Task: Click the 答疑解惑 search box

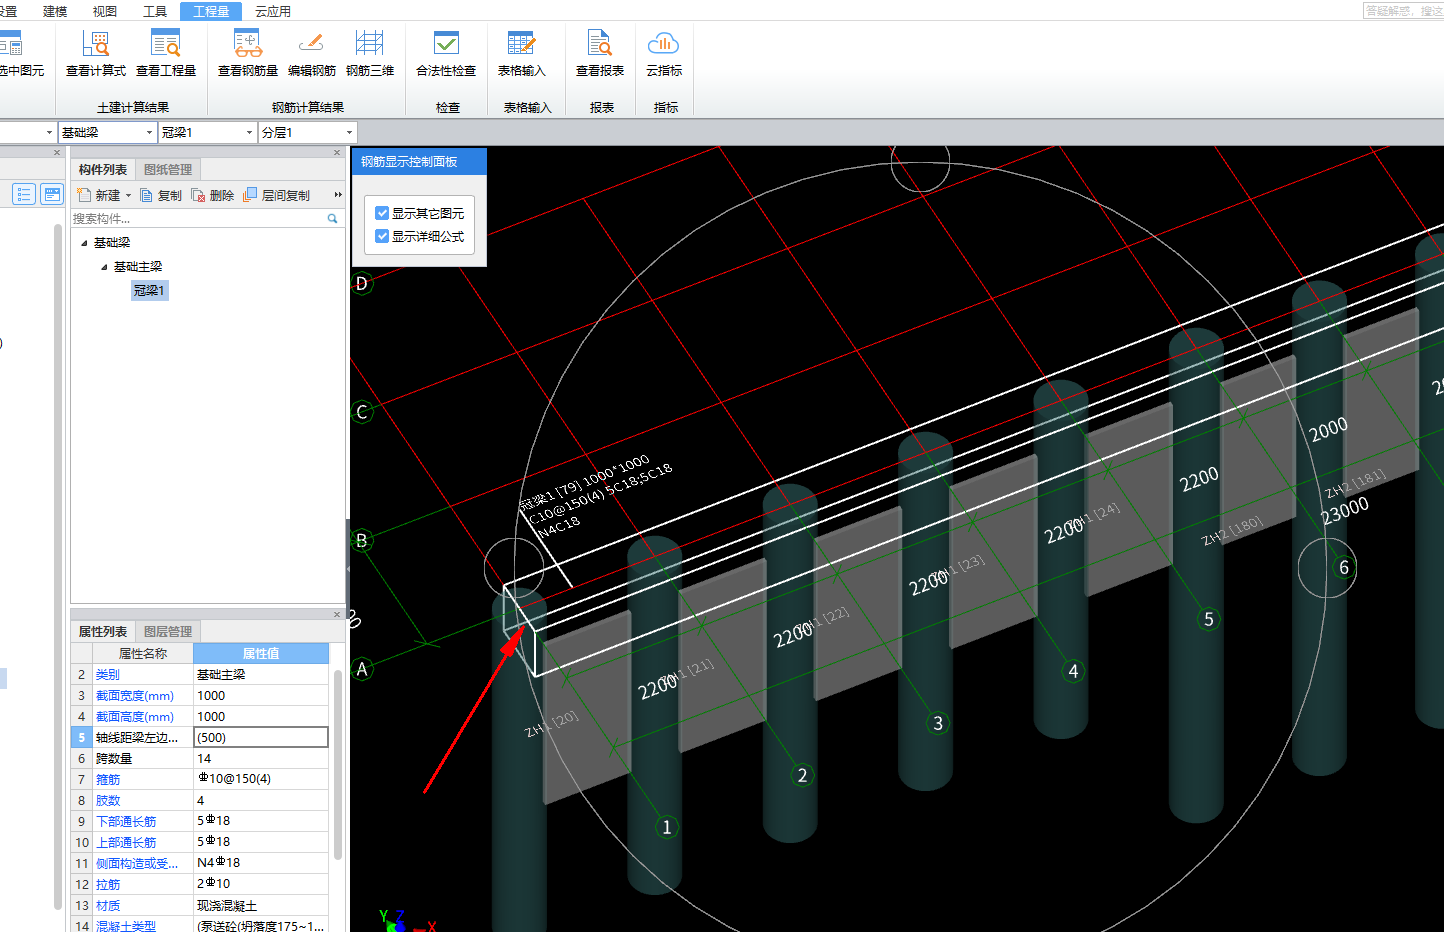Action: coord(1403,10)
